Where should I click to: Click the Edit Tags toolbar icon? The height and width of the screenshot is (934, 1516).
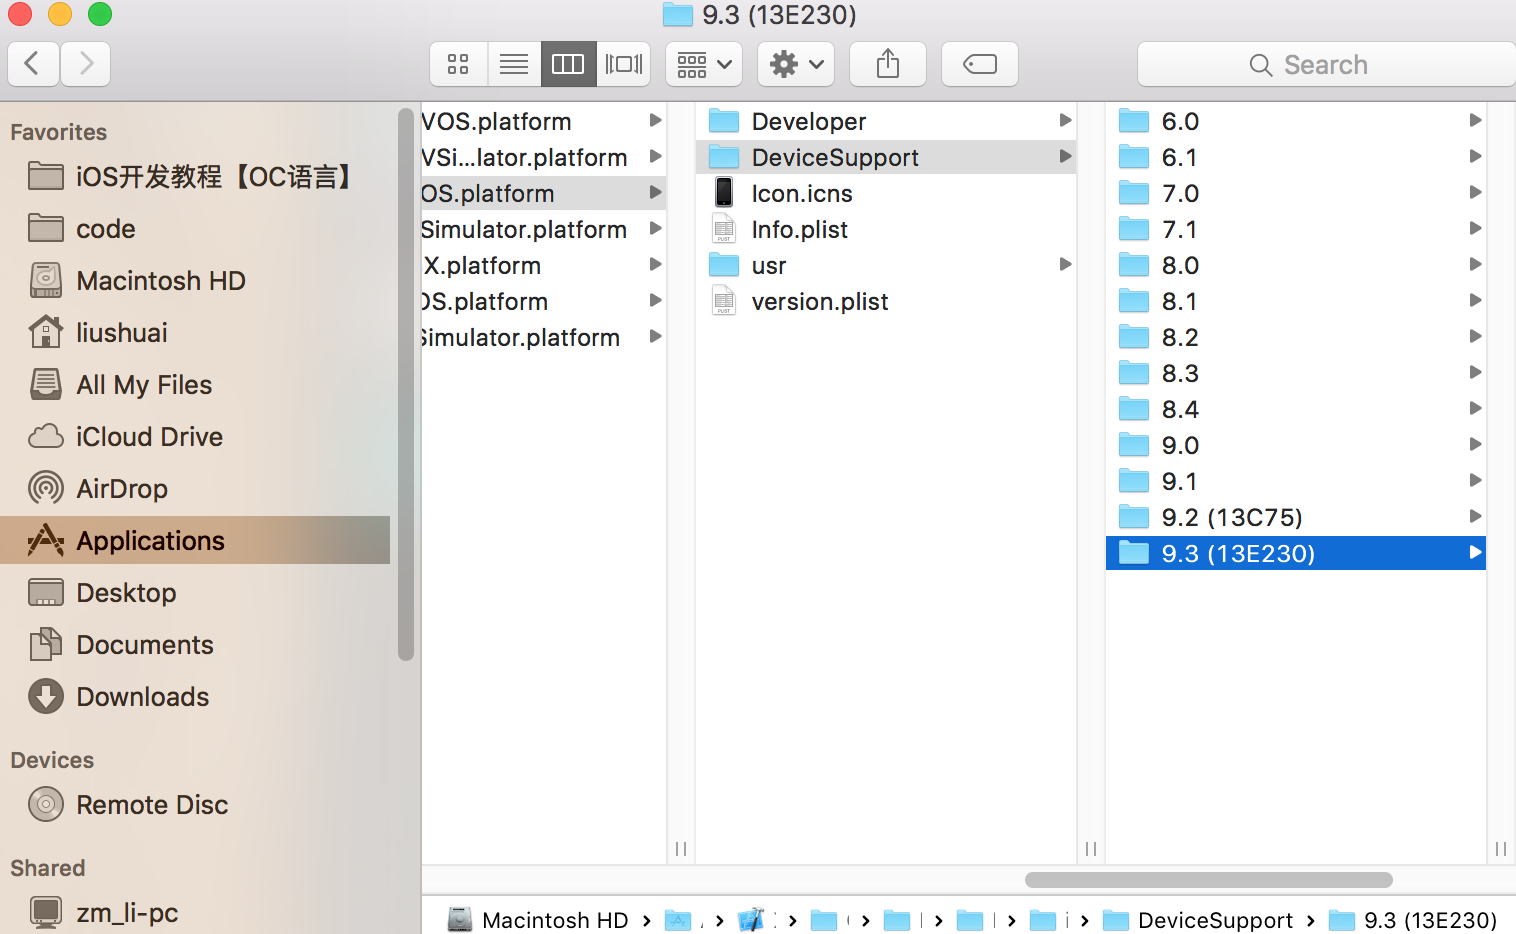coord(979,63)
